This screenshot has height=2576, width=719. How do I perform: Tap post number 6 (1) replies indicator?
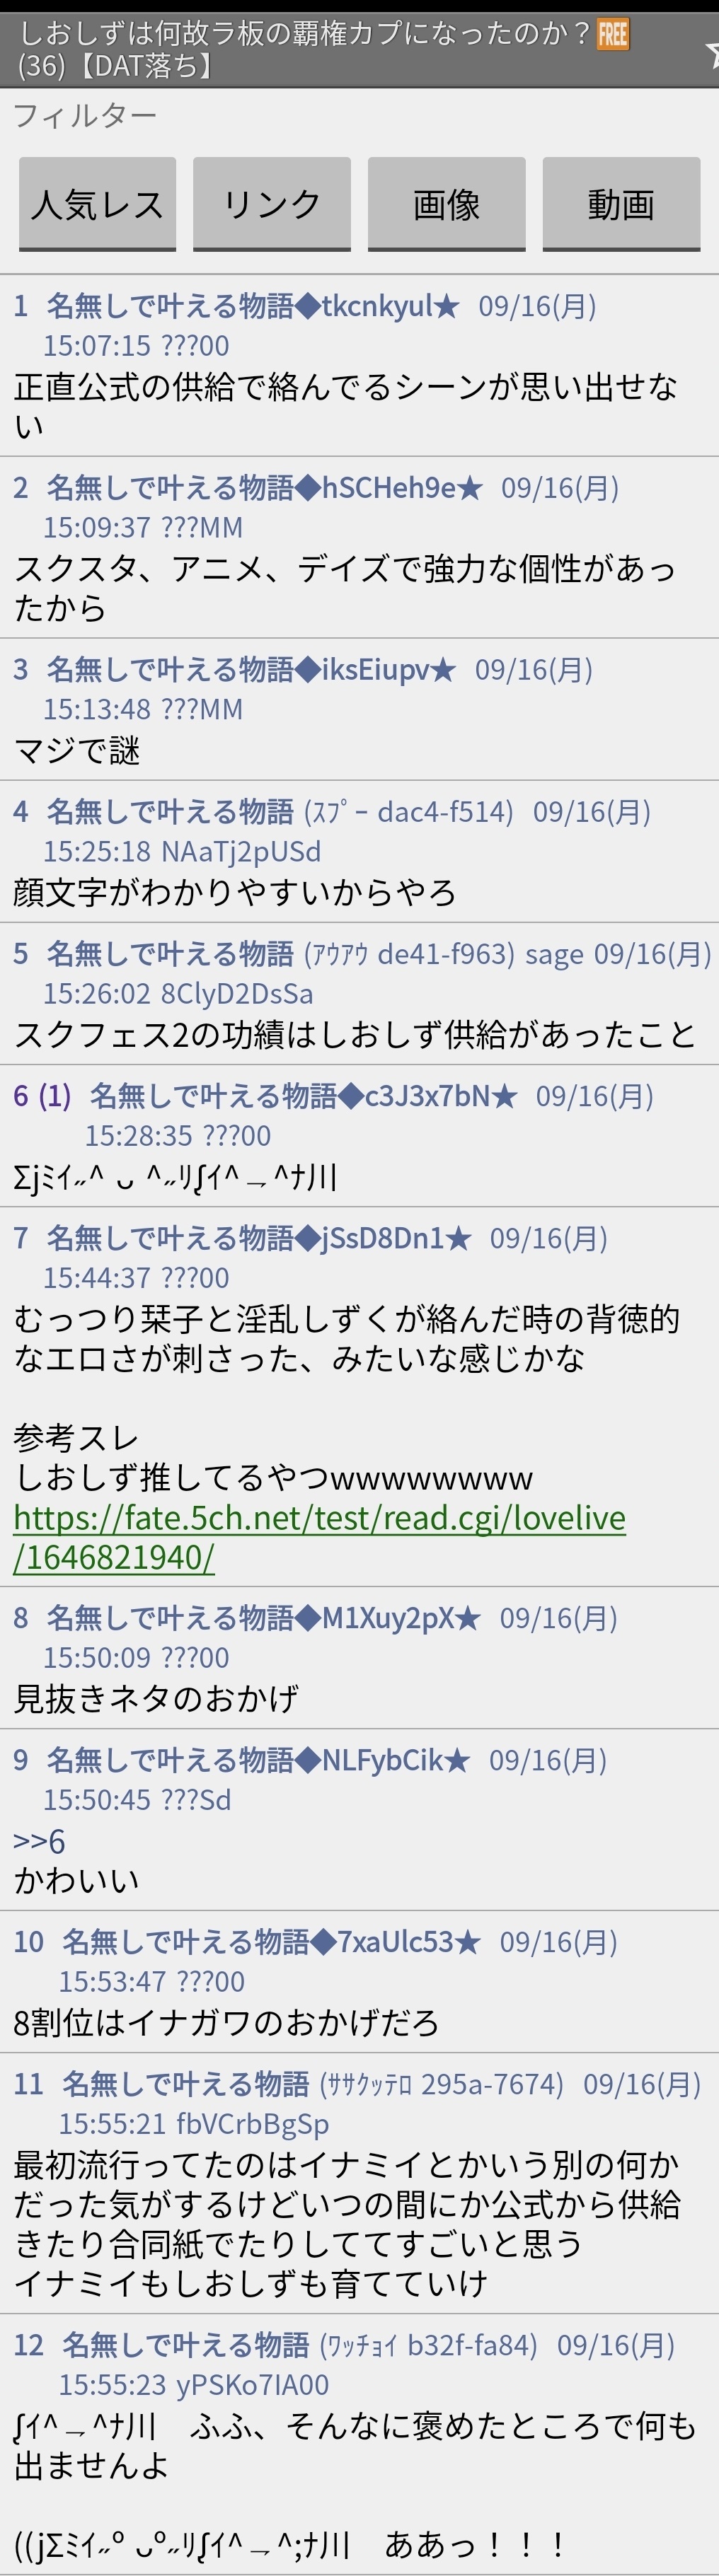pos(42,1096)
